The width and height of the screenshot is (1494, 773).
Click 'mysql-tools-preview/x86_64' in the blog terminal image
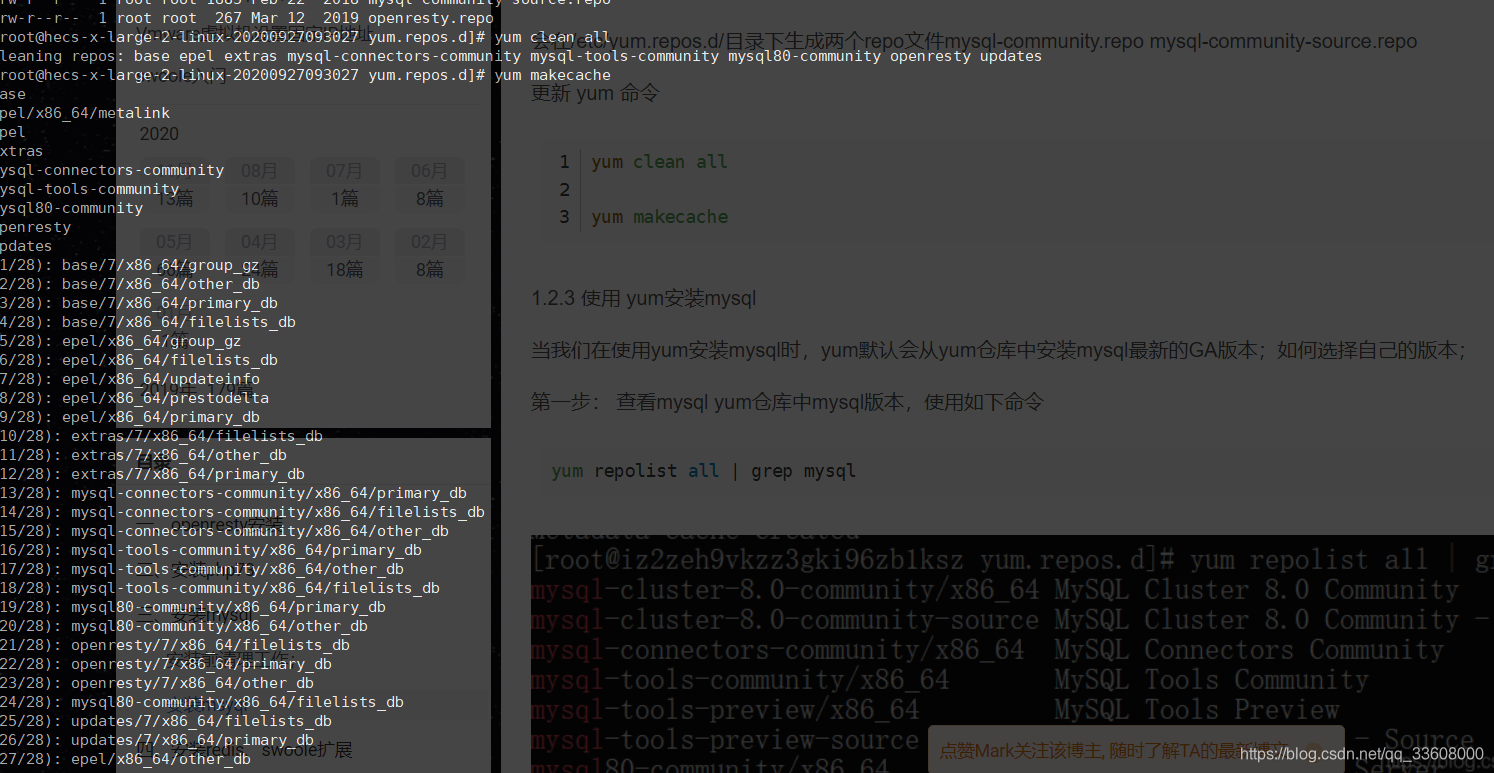(725, 710)
